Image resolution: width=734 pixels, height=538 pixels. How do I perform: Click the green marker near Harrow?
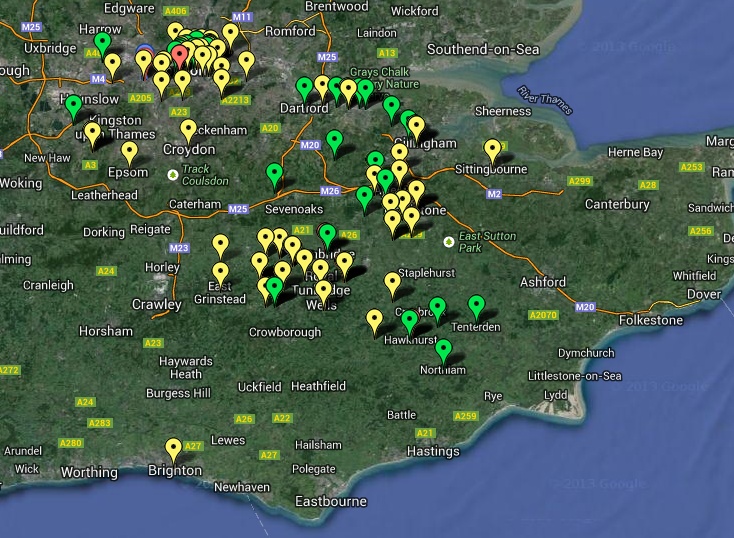tap(102, 43)
